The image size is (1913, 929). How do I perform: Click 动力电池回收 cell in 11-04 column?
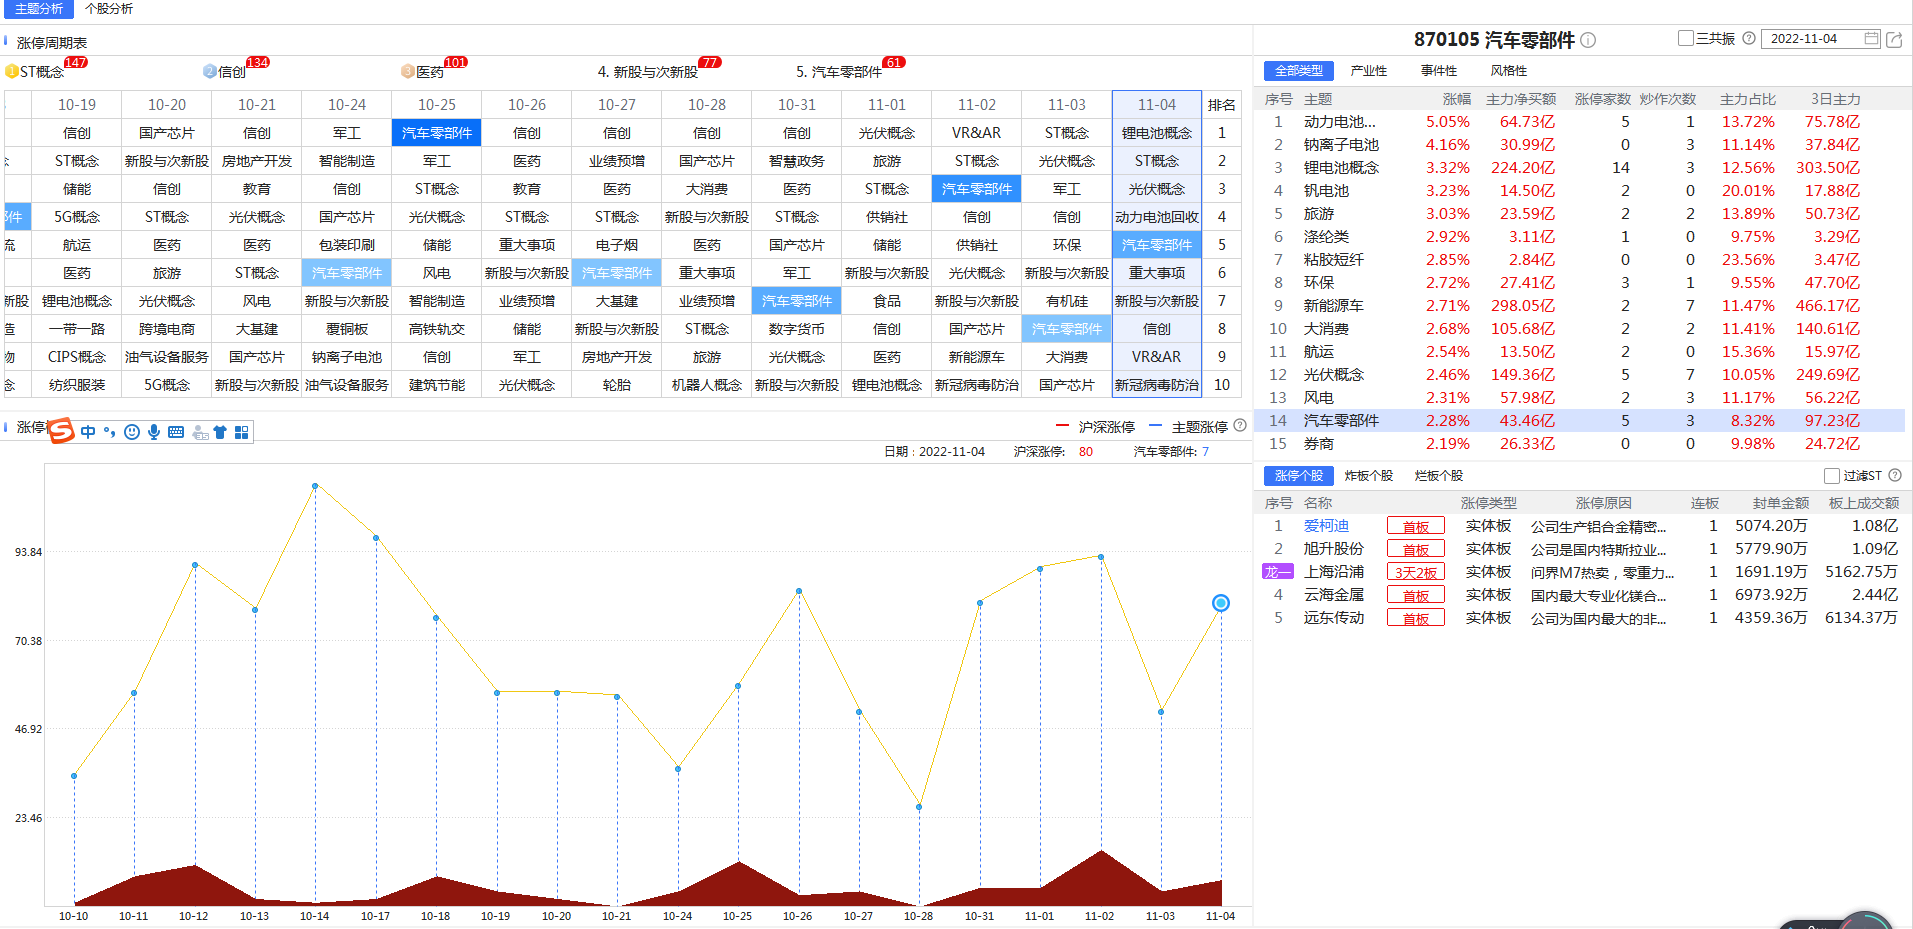1157,217
